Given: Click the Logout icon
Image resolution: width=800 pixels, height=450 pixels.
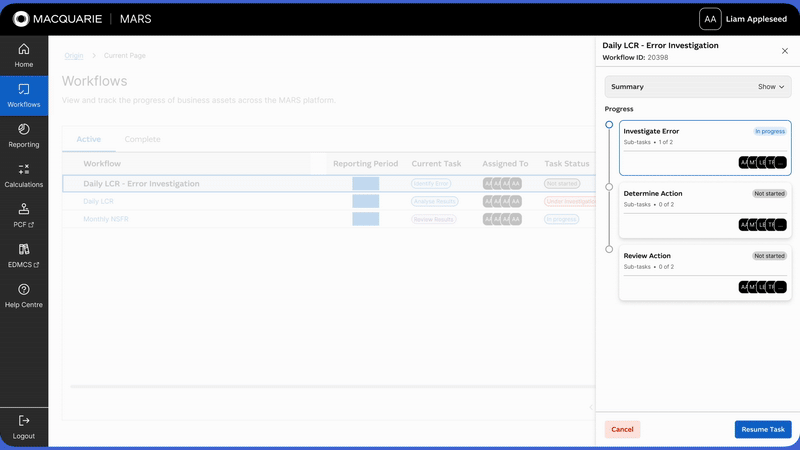Looking at the screenshot, I should click(x=23, y=420).
